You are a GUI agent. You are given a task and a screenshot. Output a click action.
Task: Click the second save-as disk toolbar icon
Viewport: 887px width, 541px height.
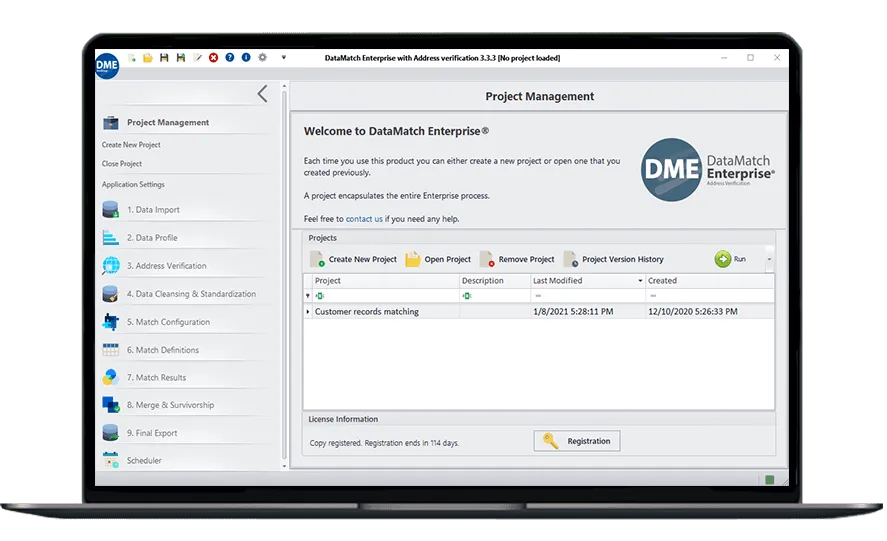(x=180, y=58)
